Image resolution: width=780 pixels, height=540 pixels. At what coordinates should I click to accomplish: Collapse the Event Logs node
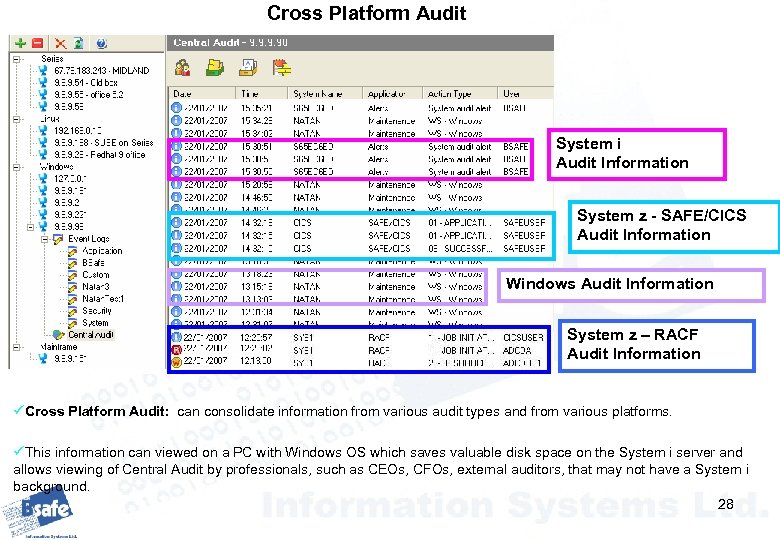click(x=45, y=239)
